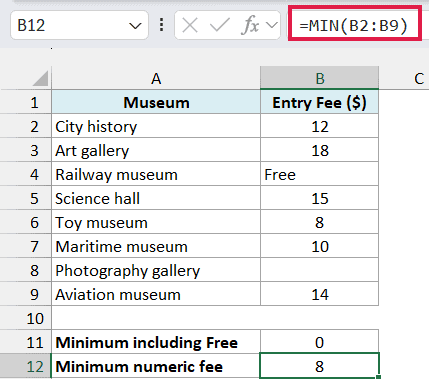Select the Photography gallery cell
Viewport: 429px width, 379px height.
156,270
